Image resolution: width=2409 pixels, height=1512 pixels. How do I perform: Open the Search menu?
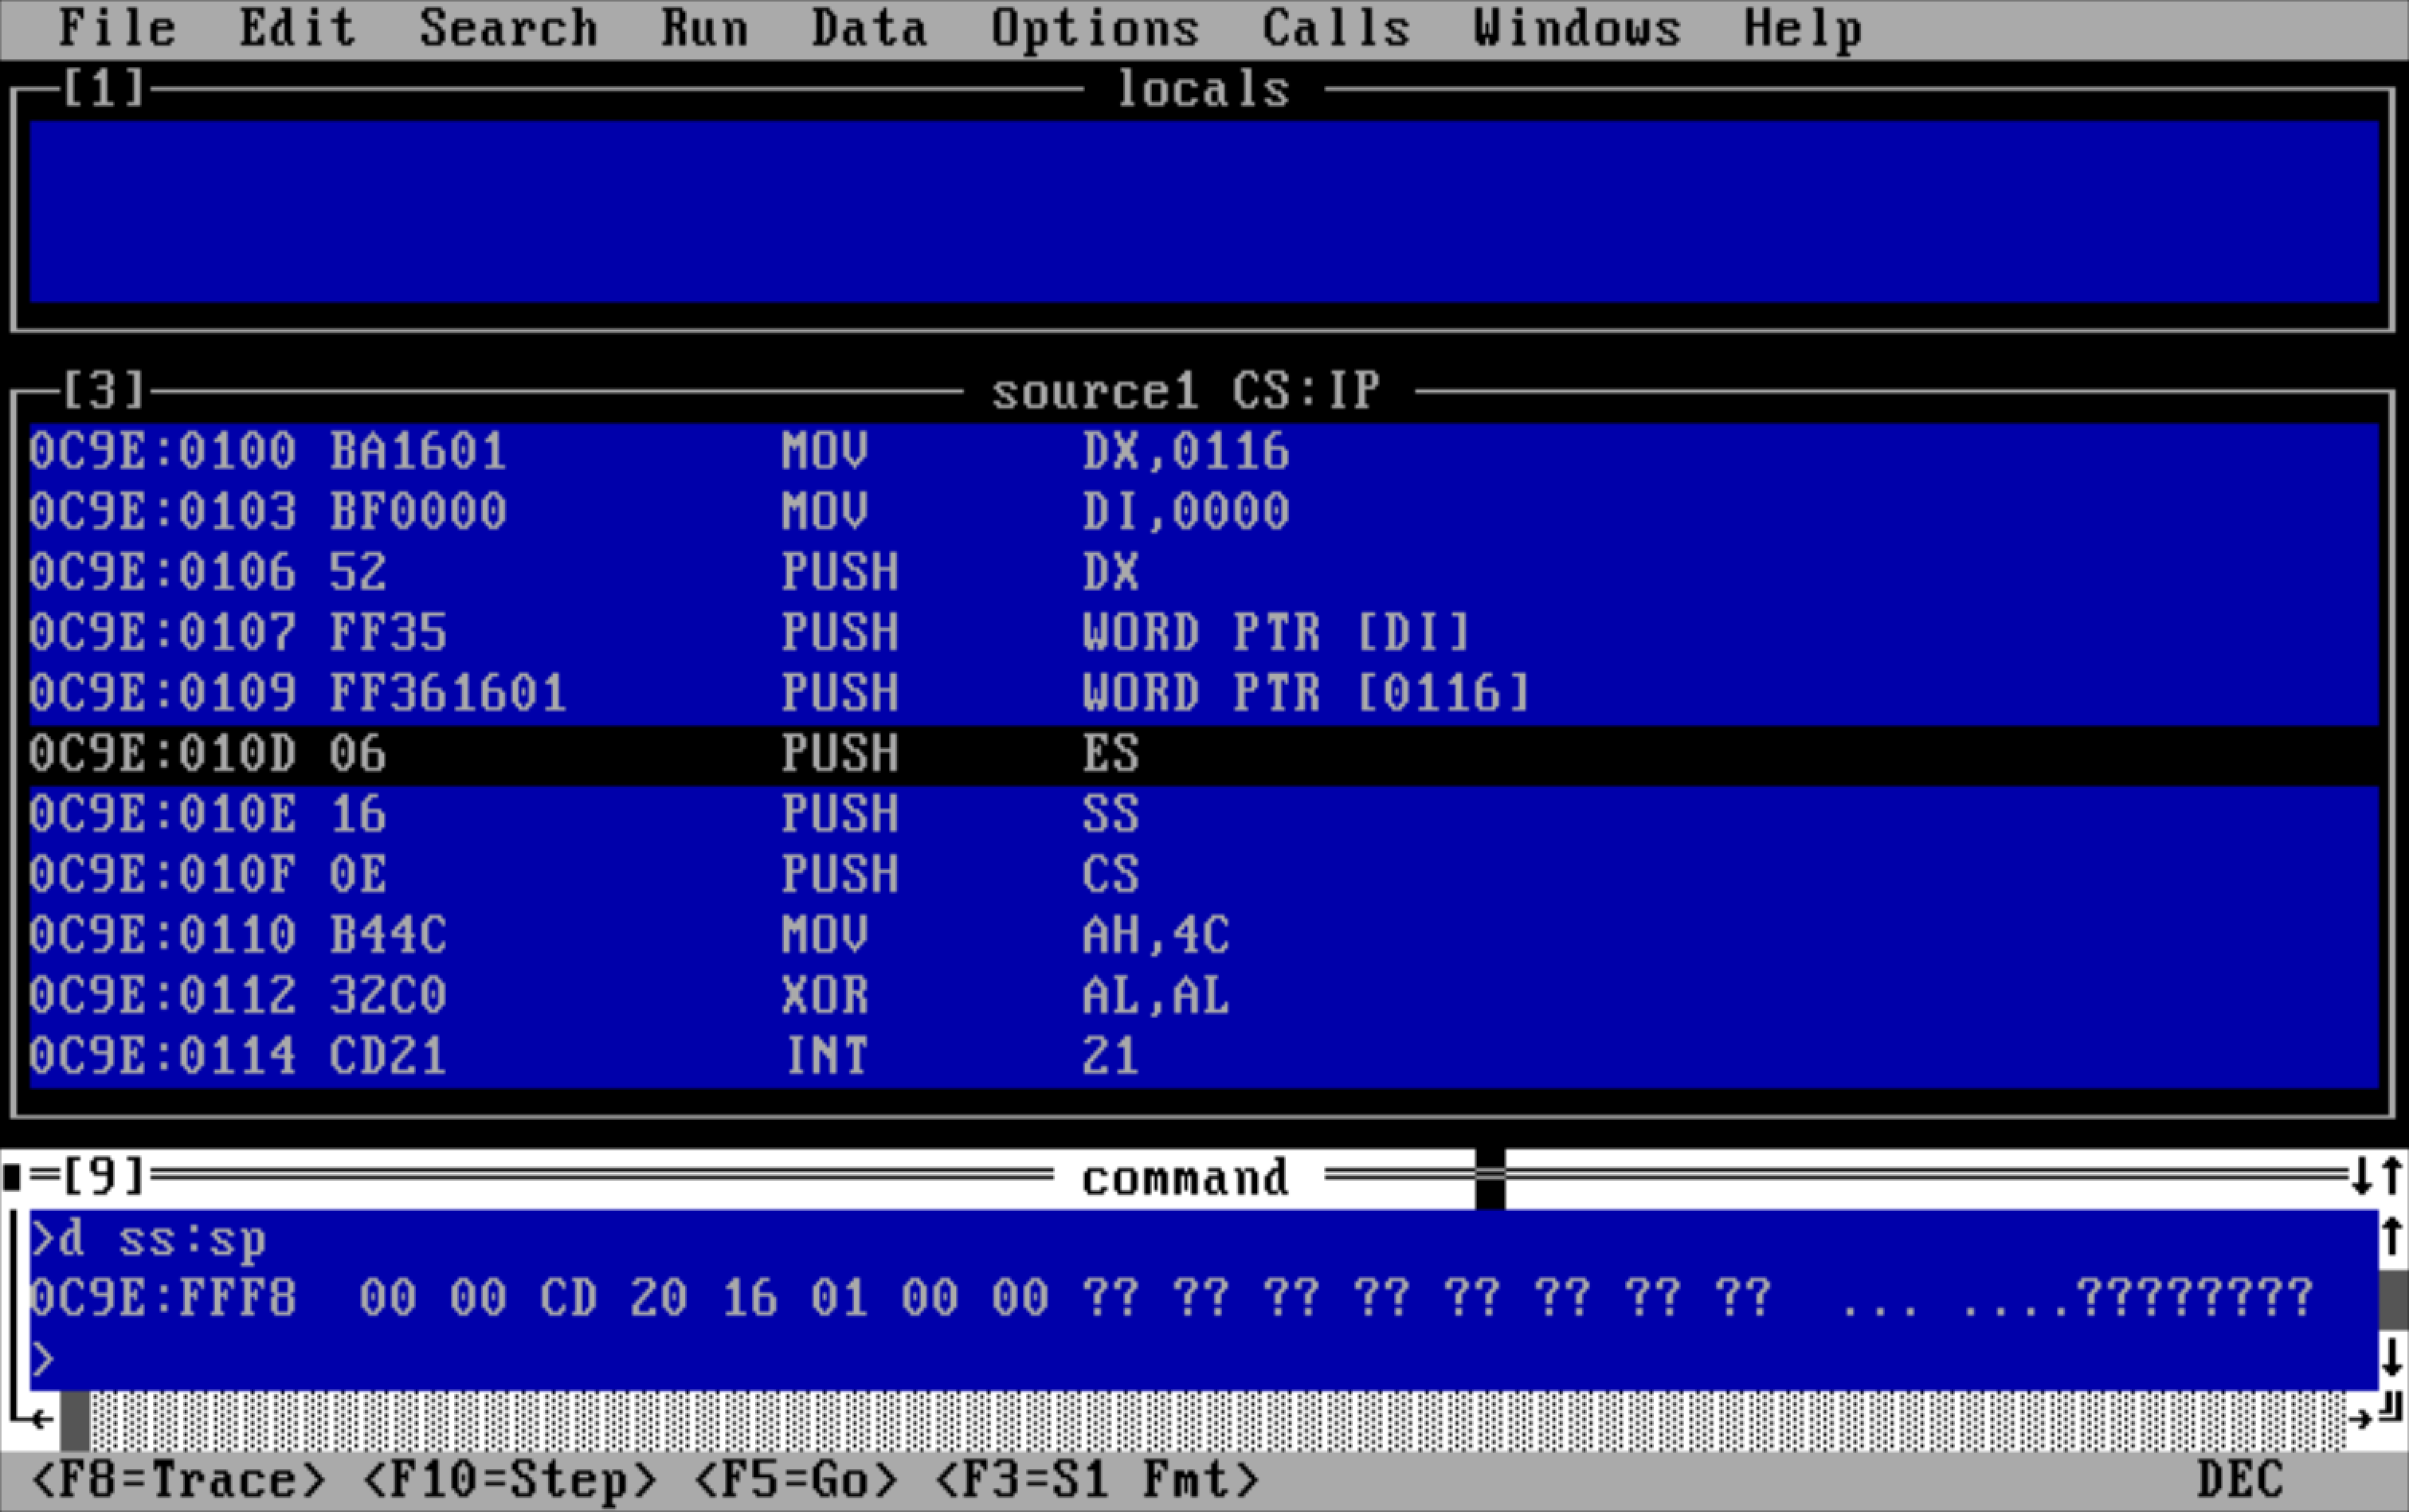508,28
